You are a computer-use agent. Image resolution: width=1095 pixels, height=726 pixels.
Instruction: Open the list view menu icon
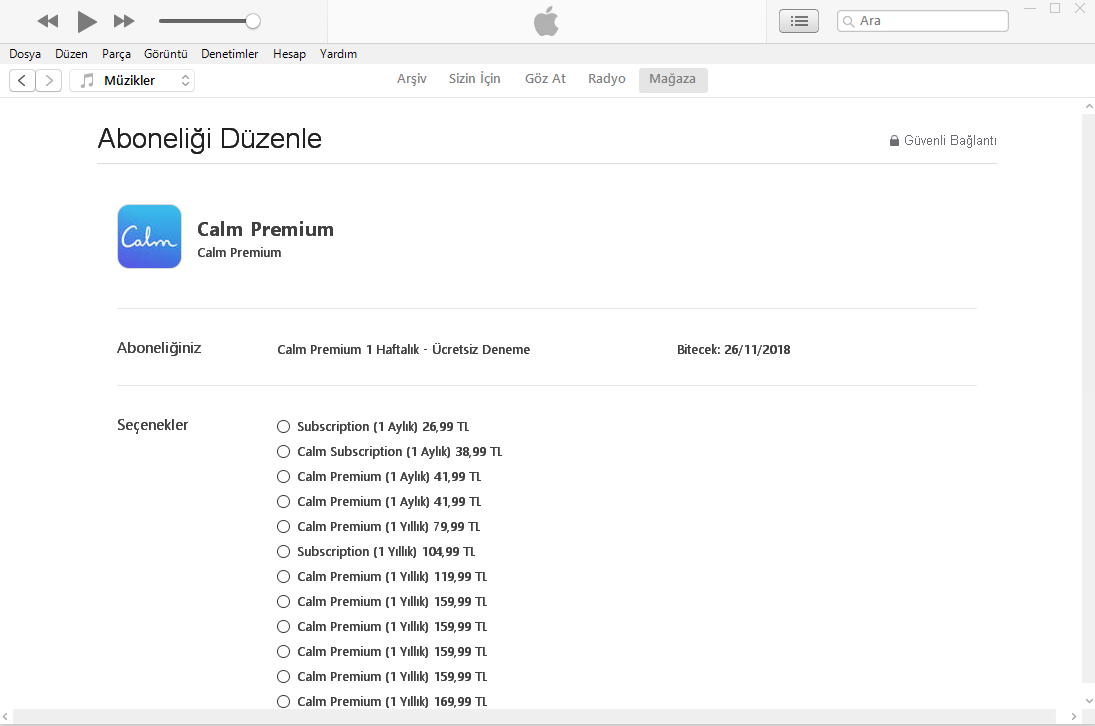tap(798, 21)
